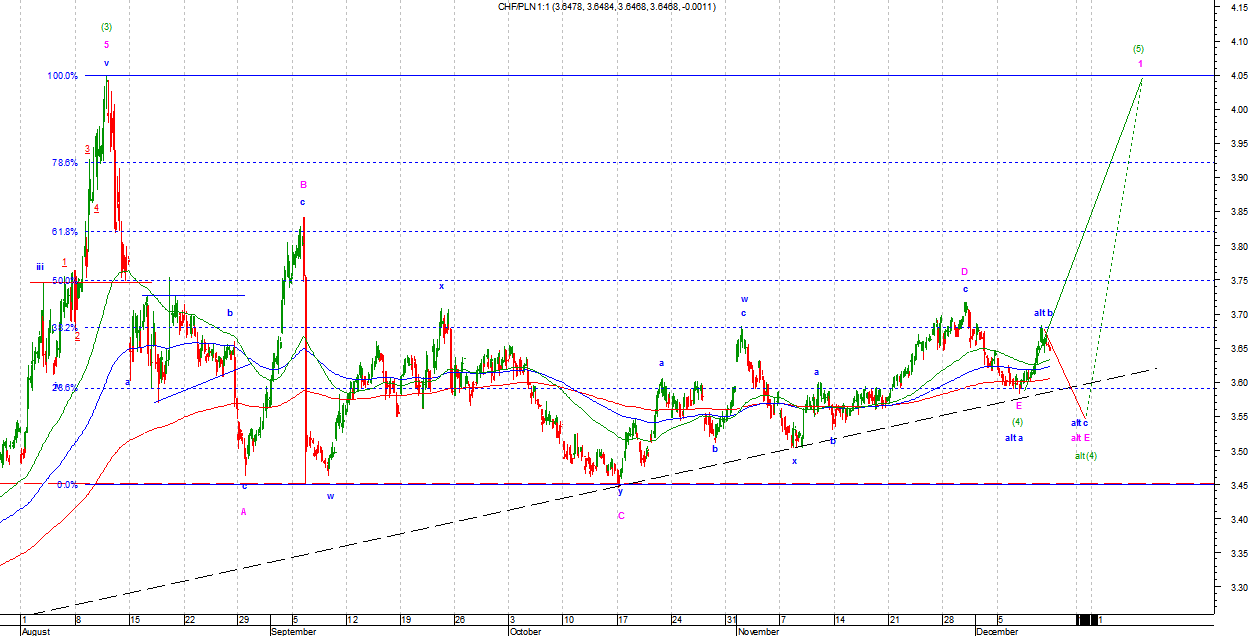
Task: Click the 61.8% Fibonacci retracement label
Action: point(64,232)
